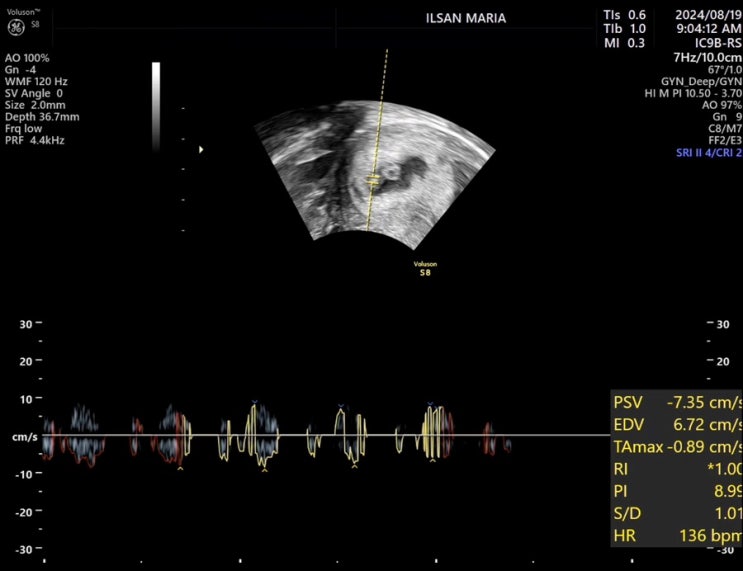
Task: Click the grayscale bar
Action: pyautogui.click(x=156, y=106)
